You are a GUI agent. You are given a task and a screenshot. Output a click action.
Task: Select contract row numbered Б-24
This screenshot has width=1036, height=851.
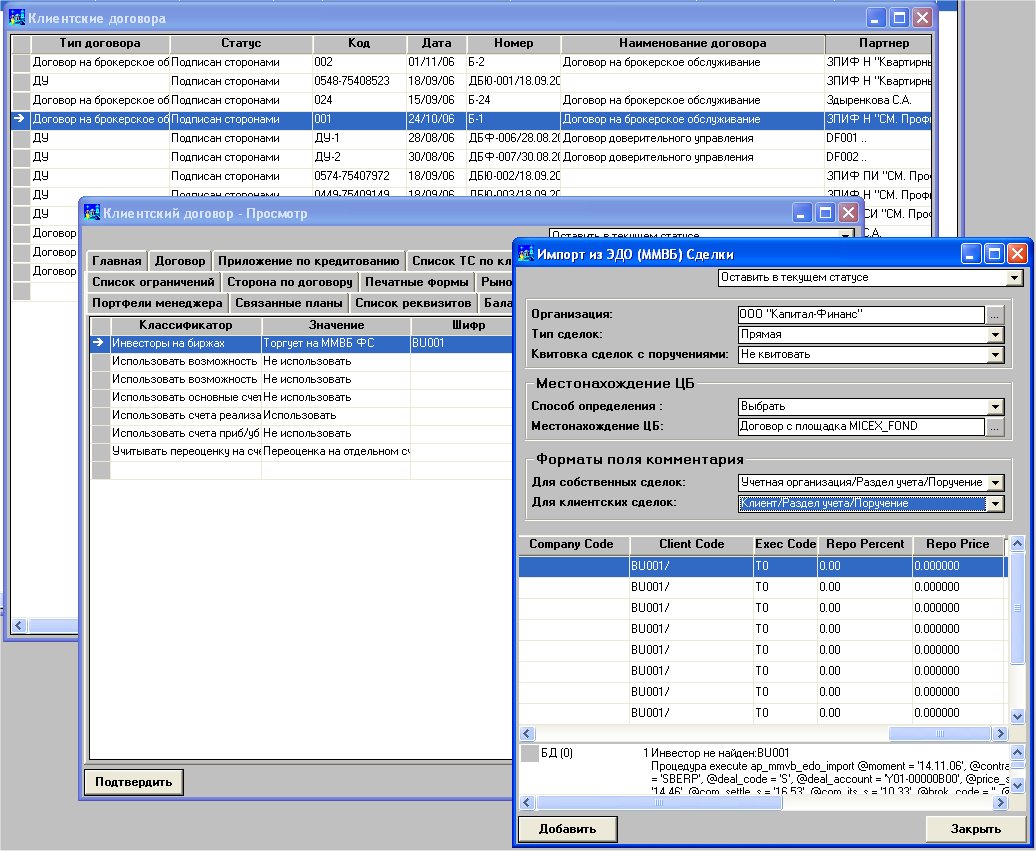click(472, 100)
